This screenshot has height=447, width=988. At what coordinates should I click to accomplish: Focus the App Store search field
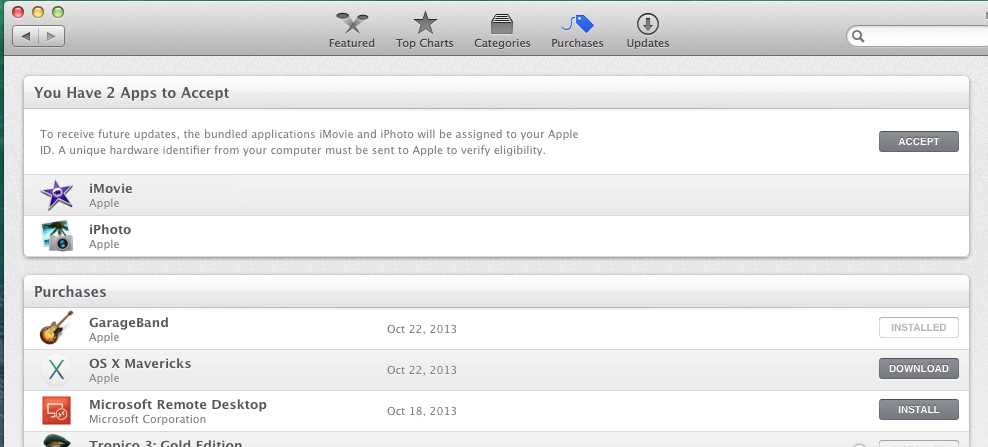917,37
